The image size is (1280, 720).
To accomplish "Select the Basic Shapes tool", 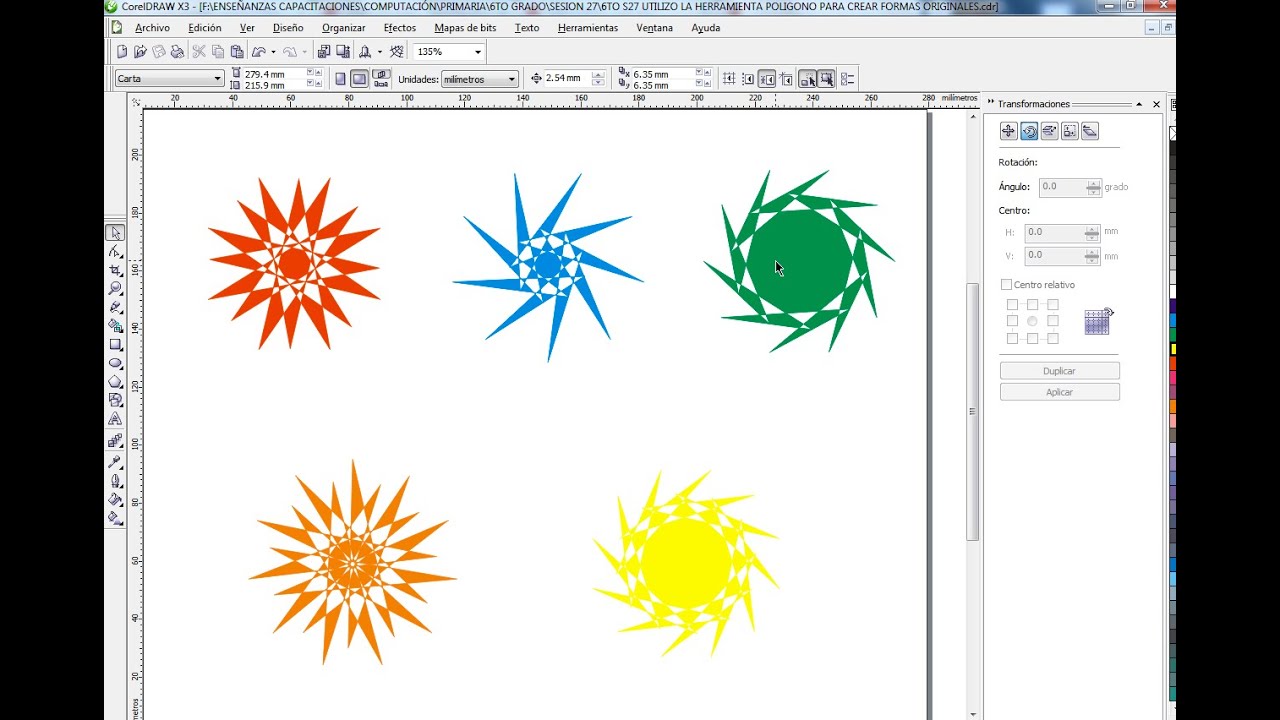I will point(115,400).
